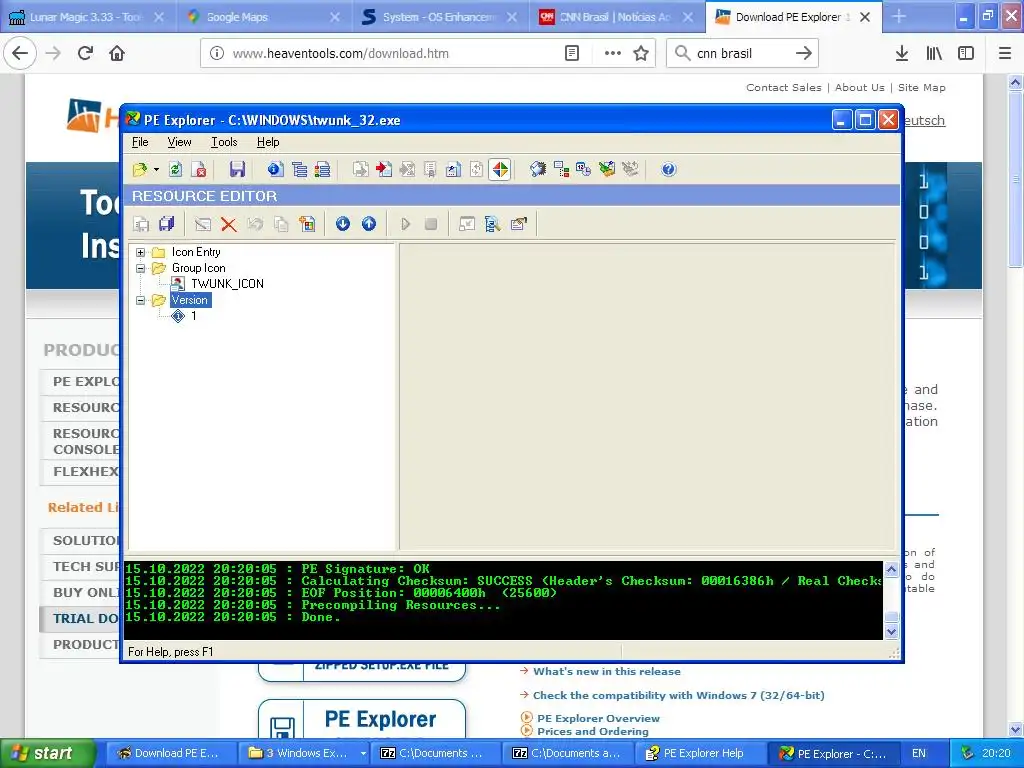This screenshot has height=768, width=1024.
Task: Reload the page in the browser
Action: click(x=85, y=54)
